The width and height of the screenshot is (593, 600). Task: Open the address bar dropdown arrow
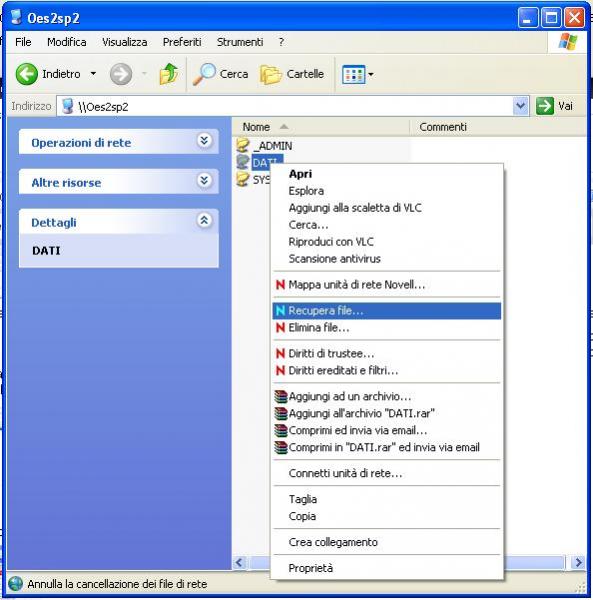(x=520, y=106)
